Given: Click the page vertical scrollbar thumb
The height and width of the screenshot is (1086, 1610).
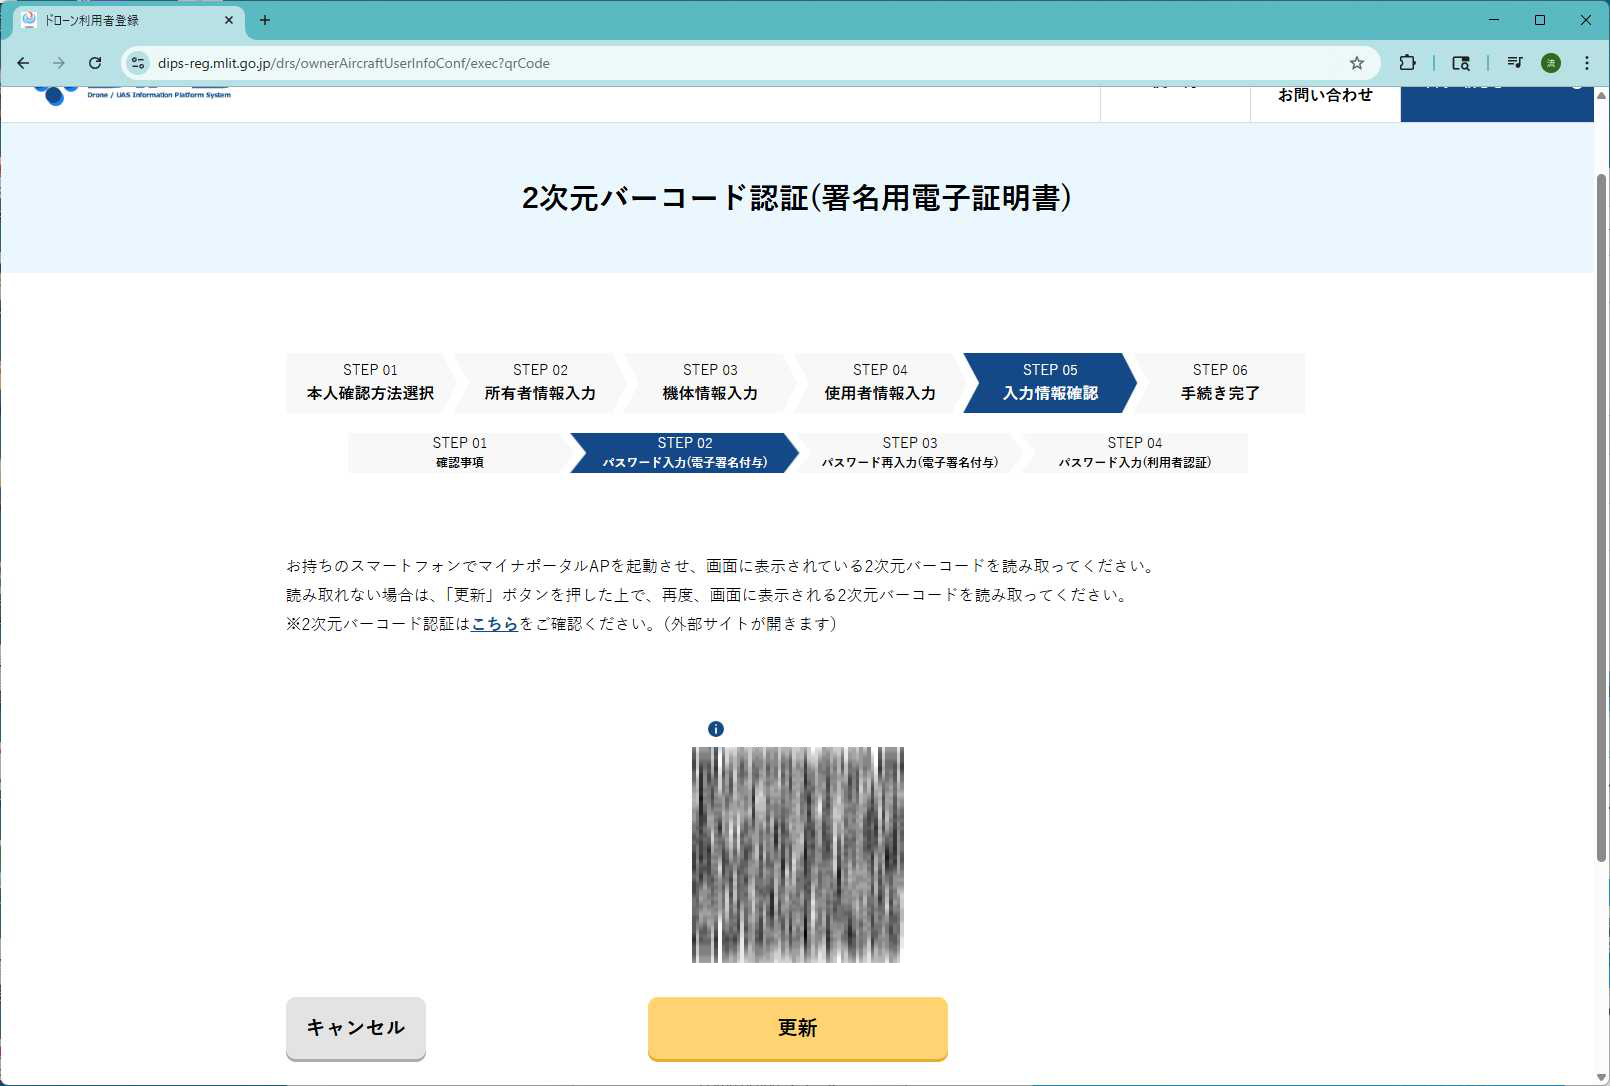Looking at the screenshot, I should point(1601,518).
